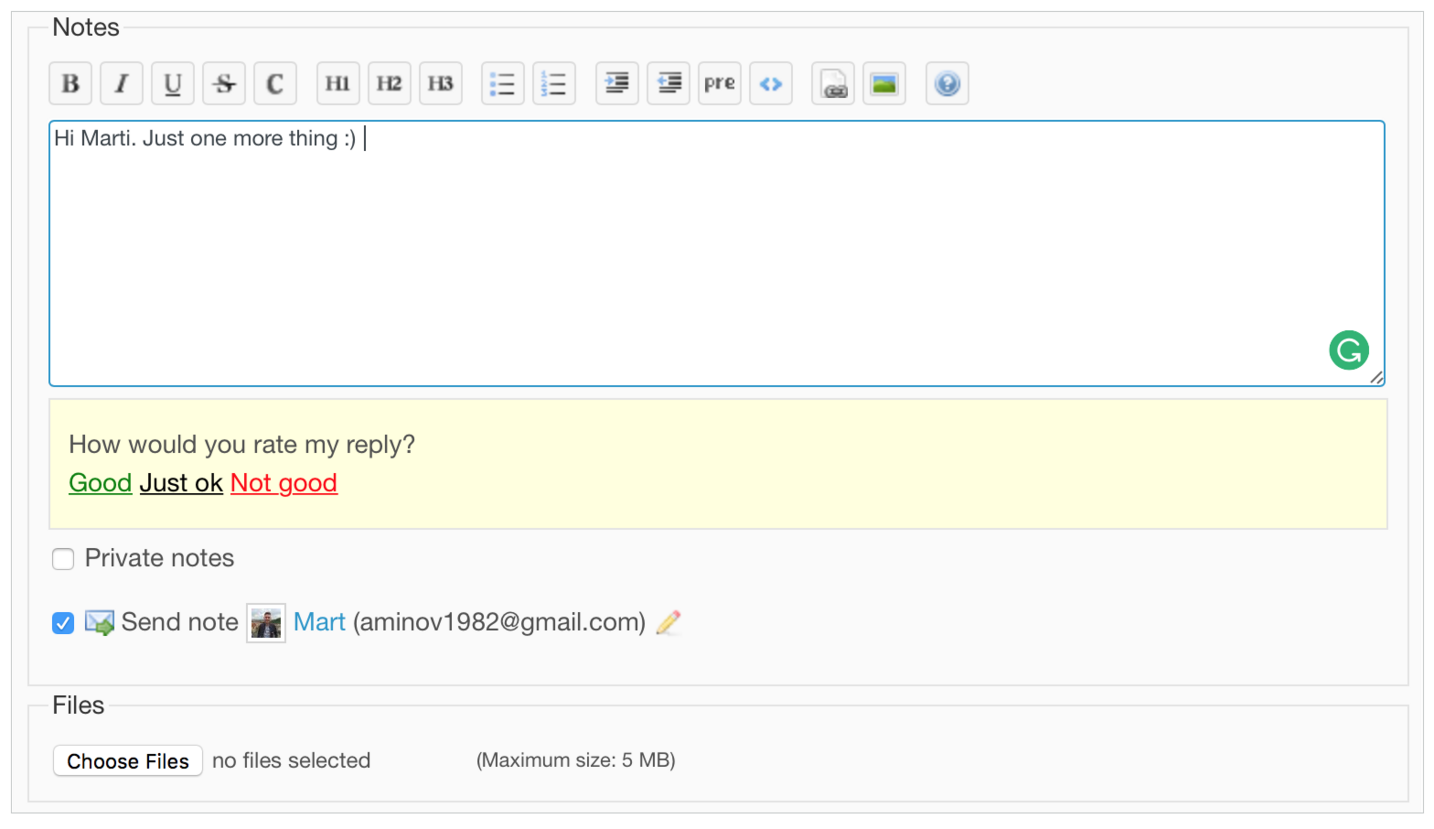Edit recipient with the pencil icon
The height and width of the screenshot is (829, 1434).
point(668,623)
